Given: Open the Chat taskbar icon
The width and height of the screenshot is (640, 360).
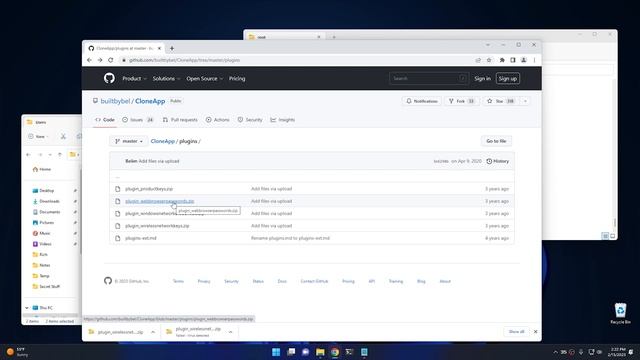Looking at the screenshot, I should [x=305, y=352].
